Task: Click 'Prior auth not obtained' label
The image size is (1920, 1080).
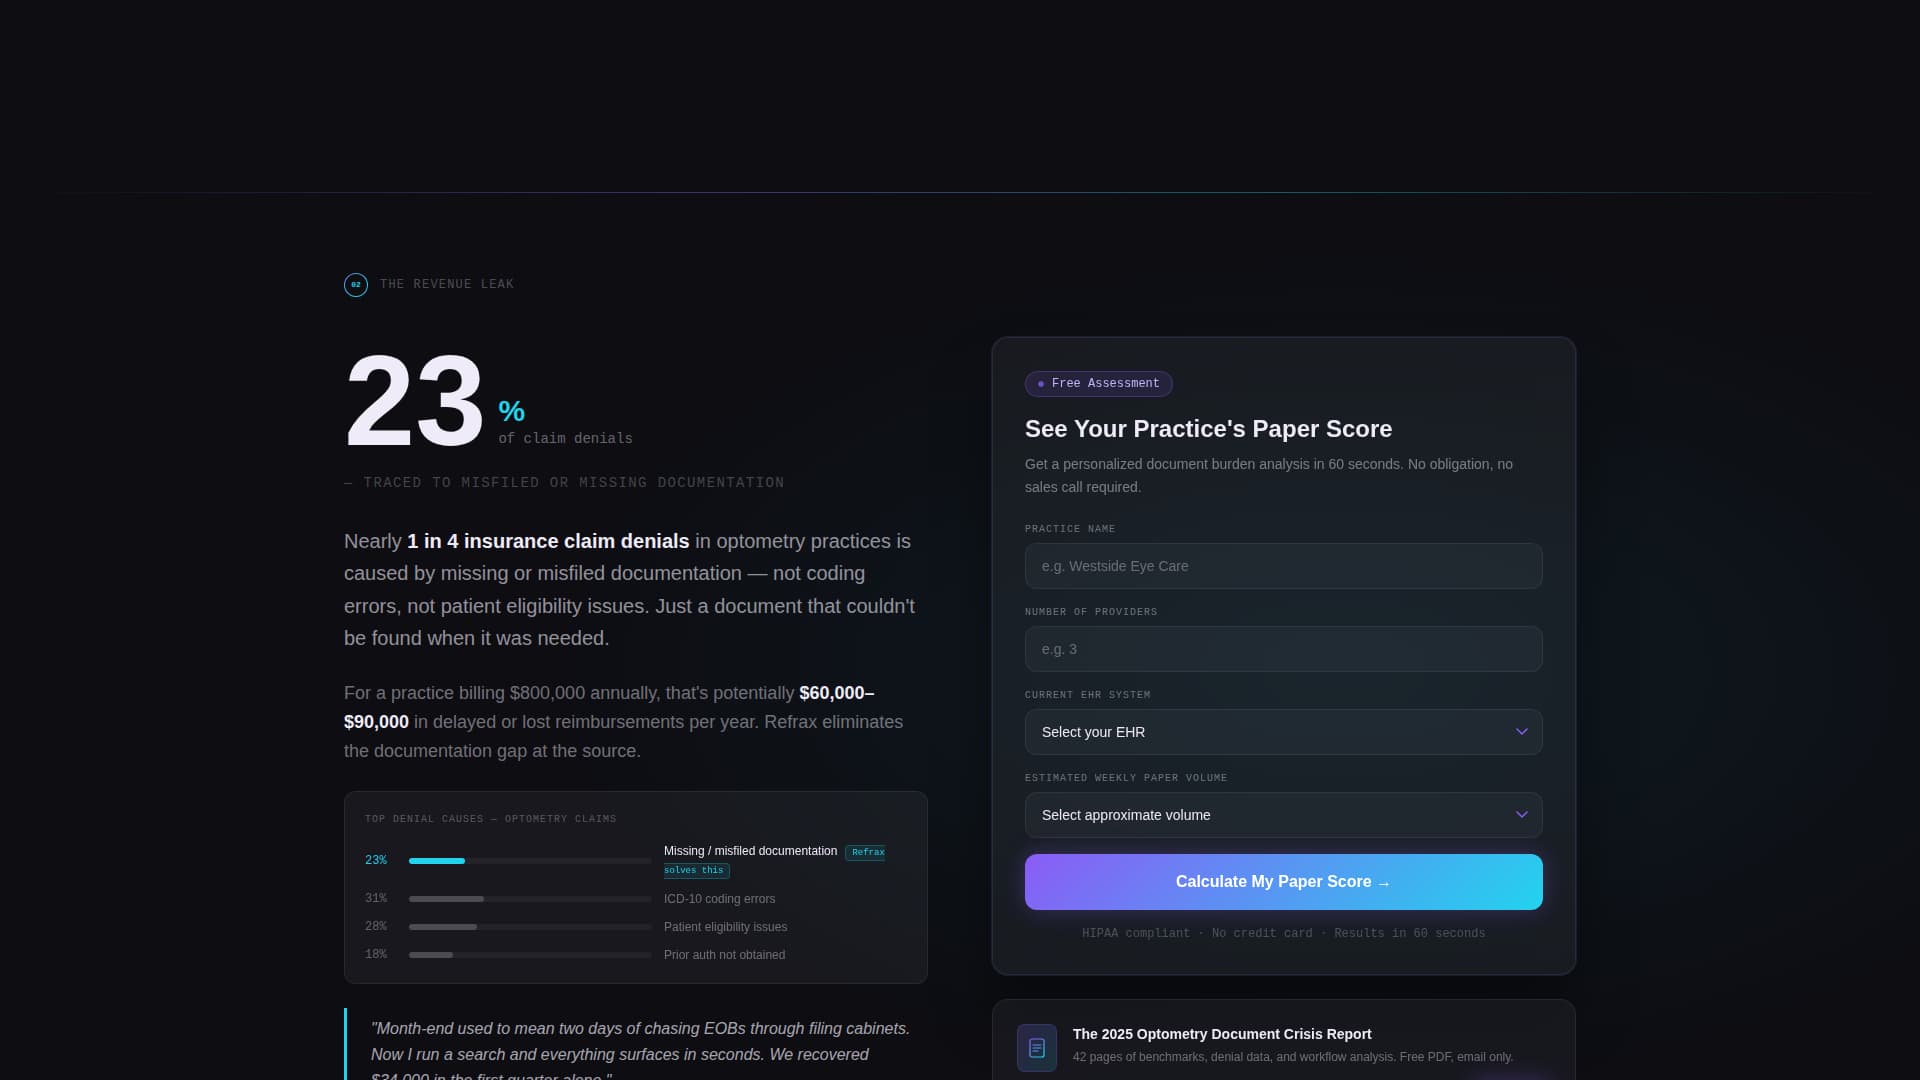Action: 724,955
